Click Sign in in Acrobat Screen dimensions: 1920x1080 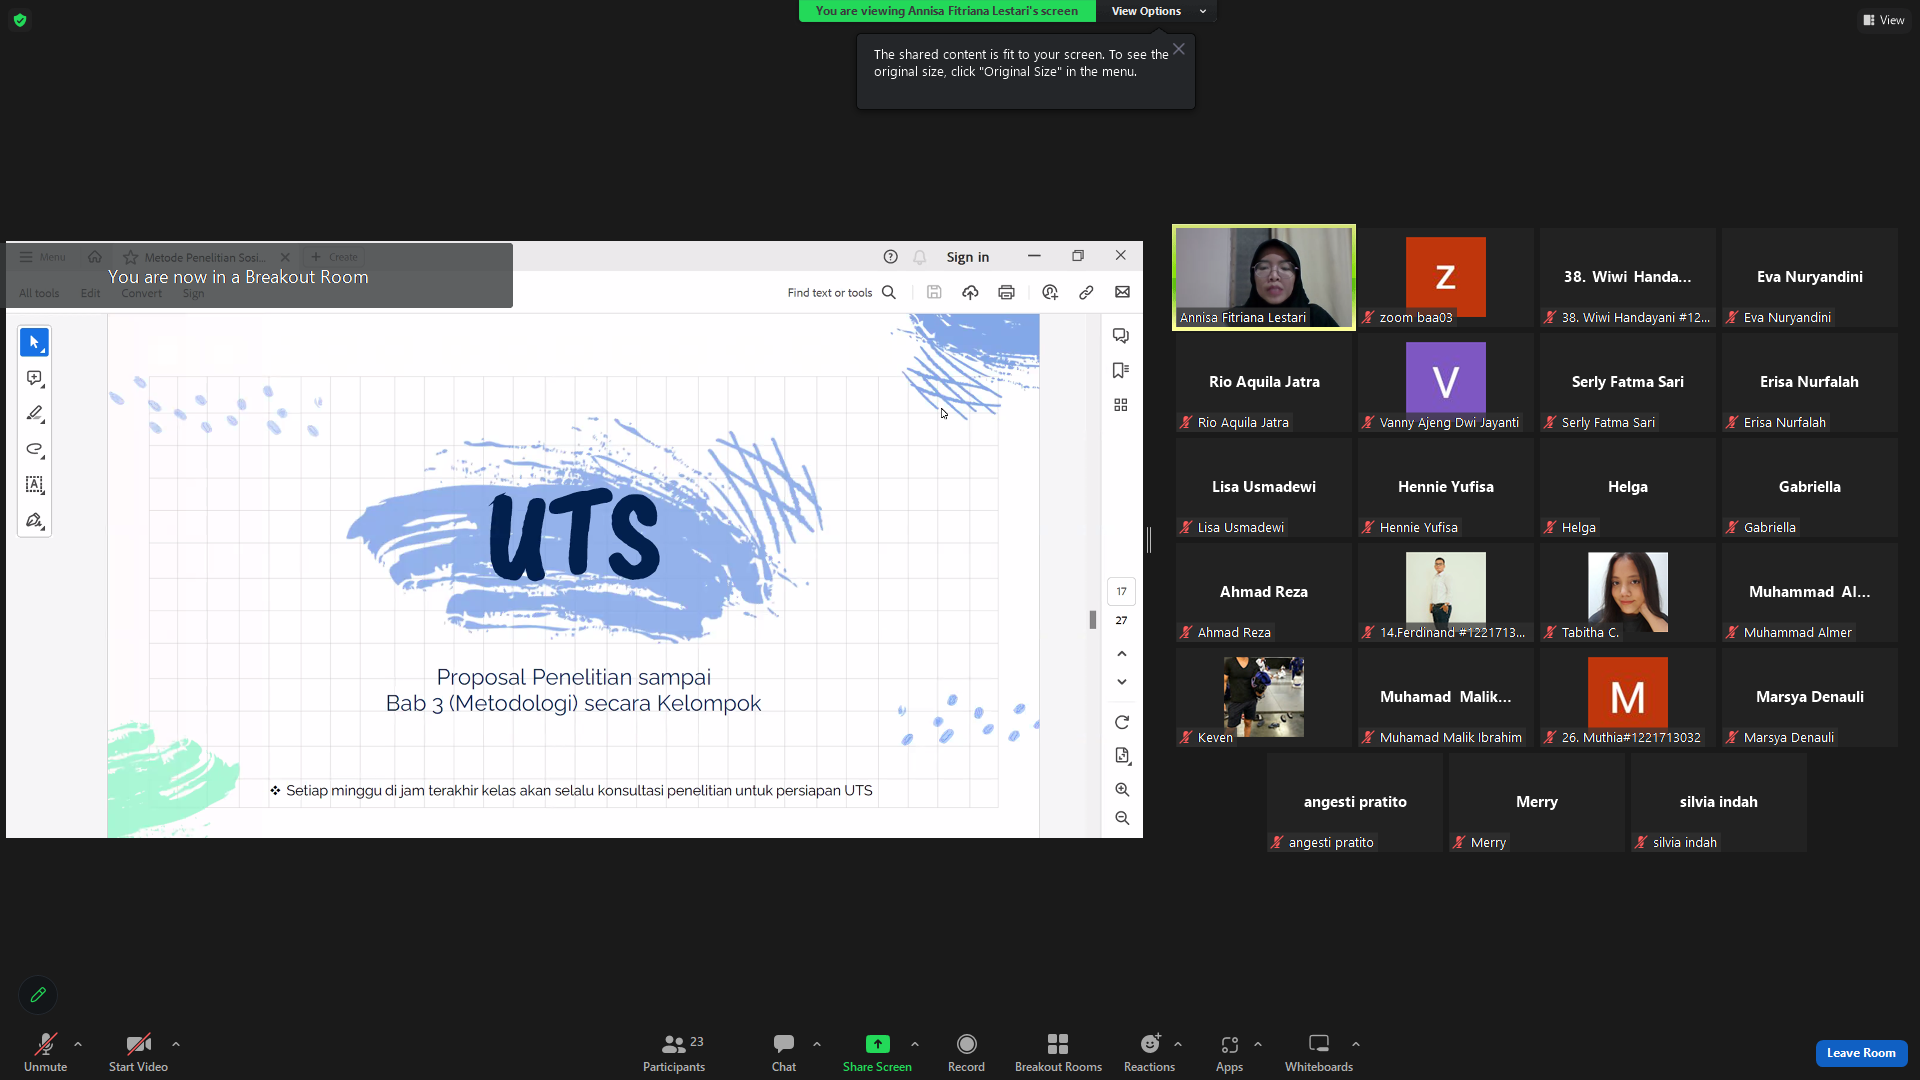968,257
